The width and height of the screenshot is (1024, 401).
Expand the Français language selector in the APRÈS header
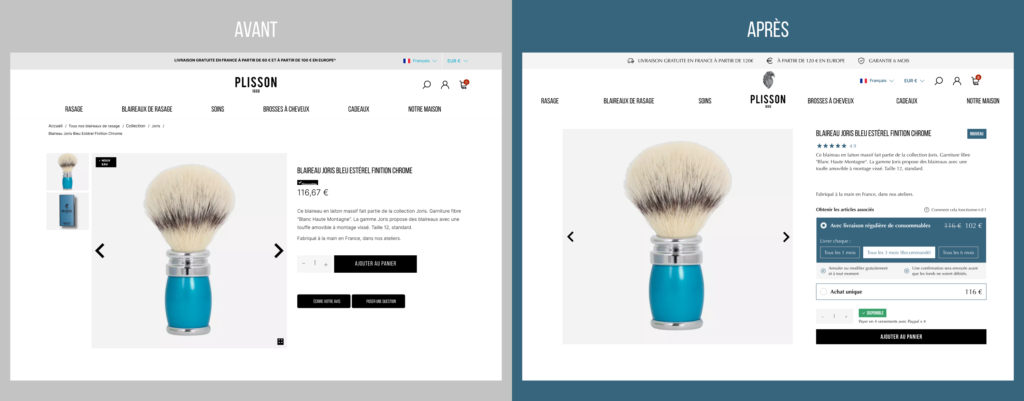coord(876,81)
